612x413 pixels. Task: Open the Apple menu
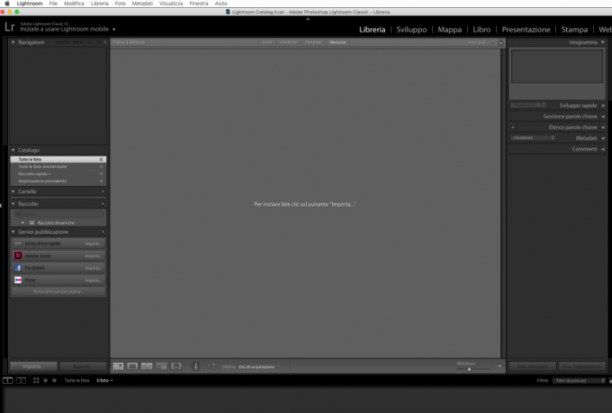click(x=7, y=3)
